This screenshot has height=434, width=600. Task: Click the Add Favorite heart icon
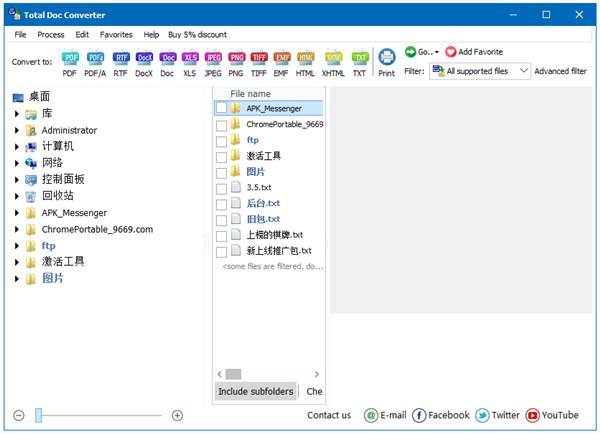pyautogui.click(x=450, y=52)
